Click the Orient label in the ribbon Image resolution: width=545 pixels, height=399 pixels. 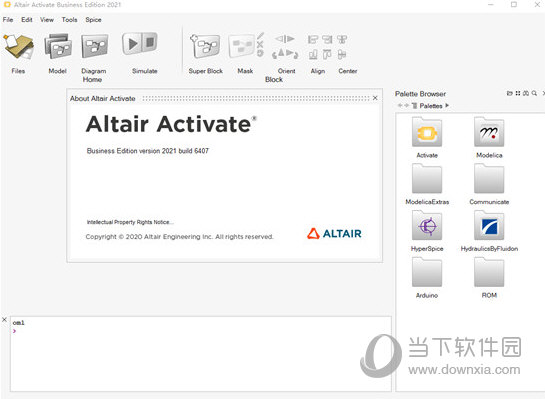tap(286, 71)
